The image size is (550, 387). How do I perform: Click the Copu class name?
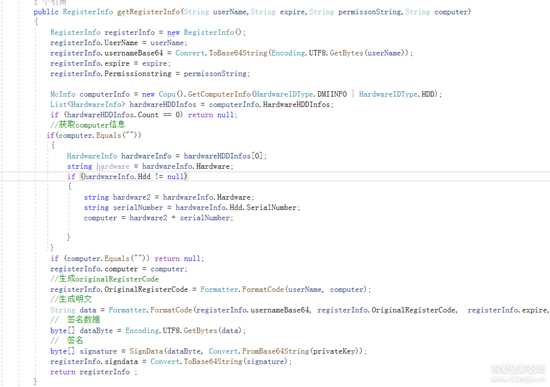click(167, 94)
